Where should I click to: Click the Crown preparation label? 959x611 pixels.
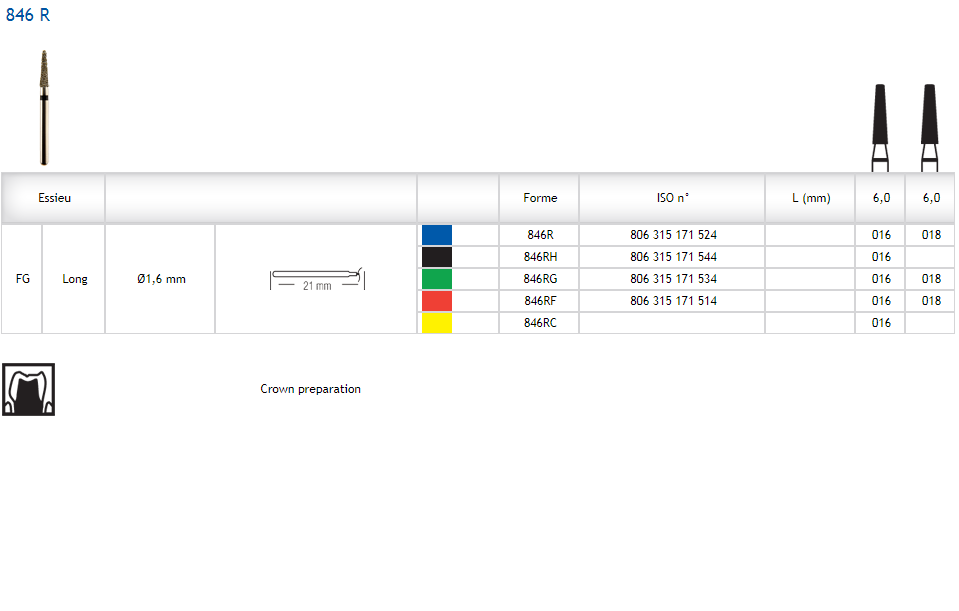point(310,389)
